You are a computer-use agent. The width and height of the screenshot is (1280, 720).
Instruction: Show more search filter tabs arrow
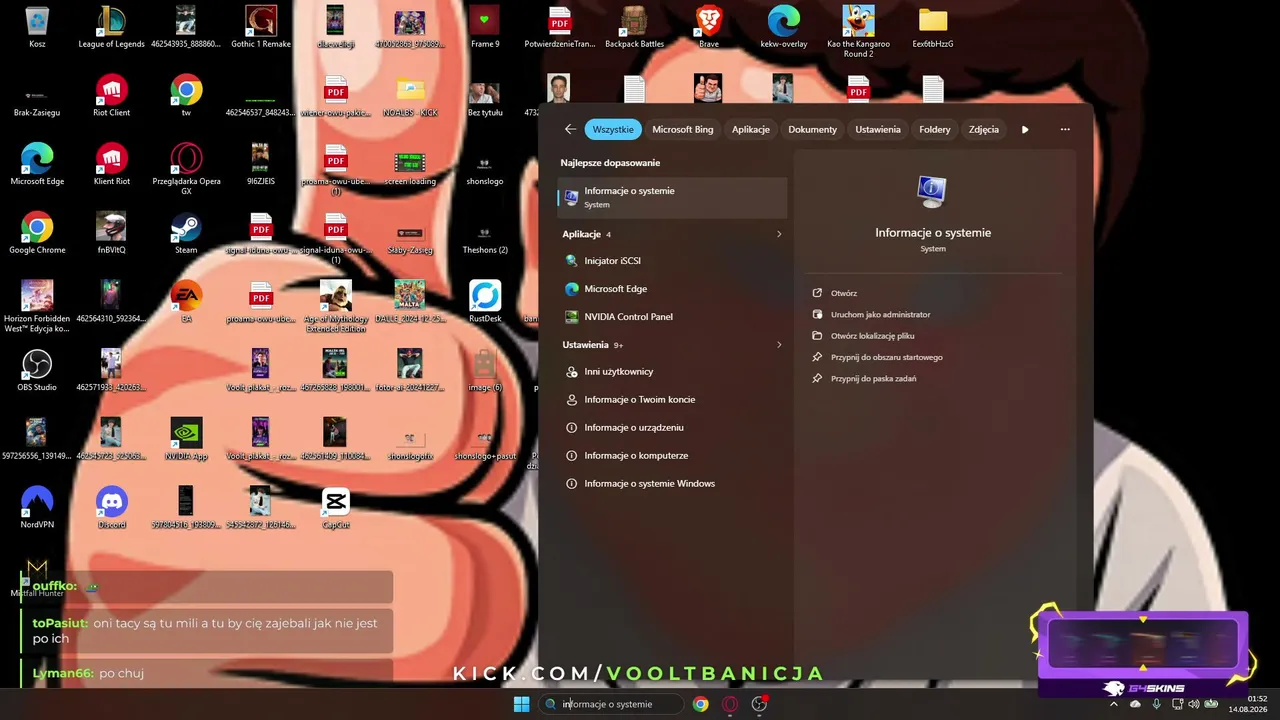(1025, 129)
